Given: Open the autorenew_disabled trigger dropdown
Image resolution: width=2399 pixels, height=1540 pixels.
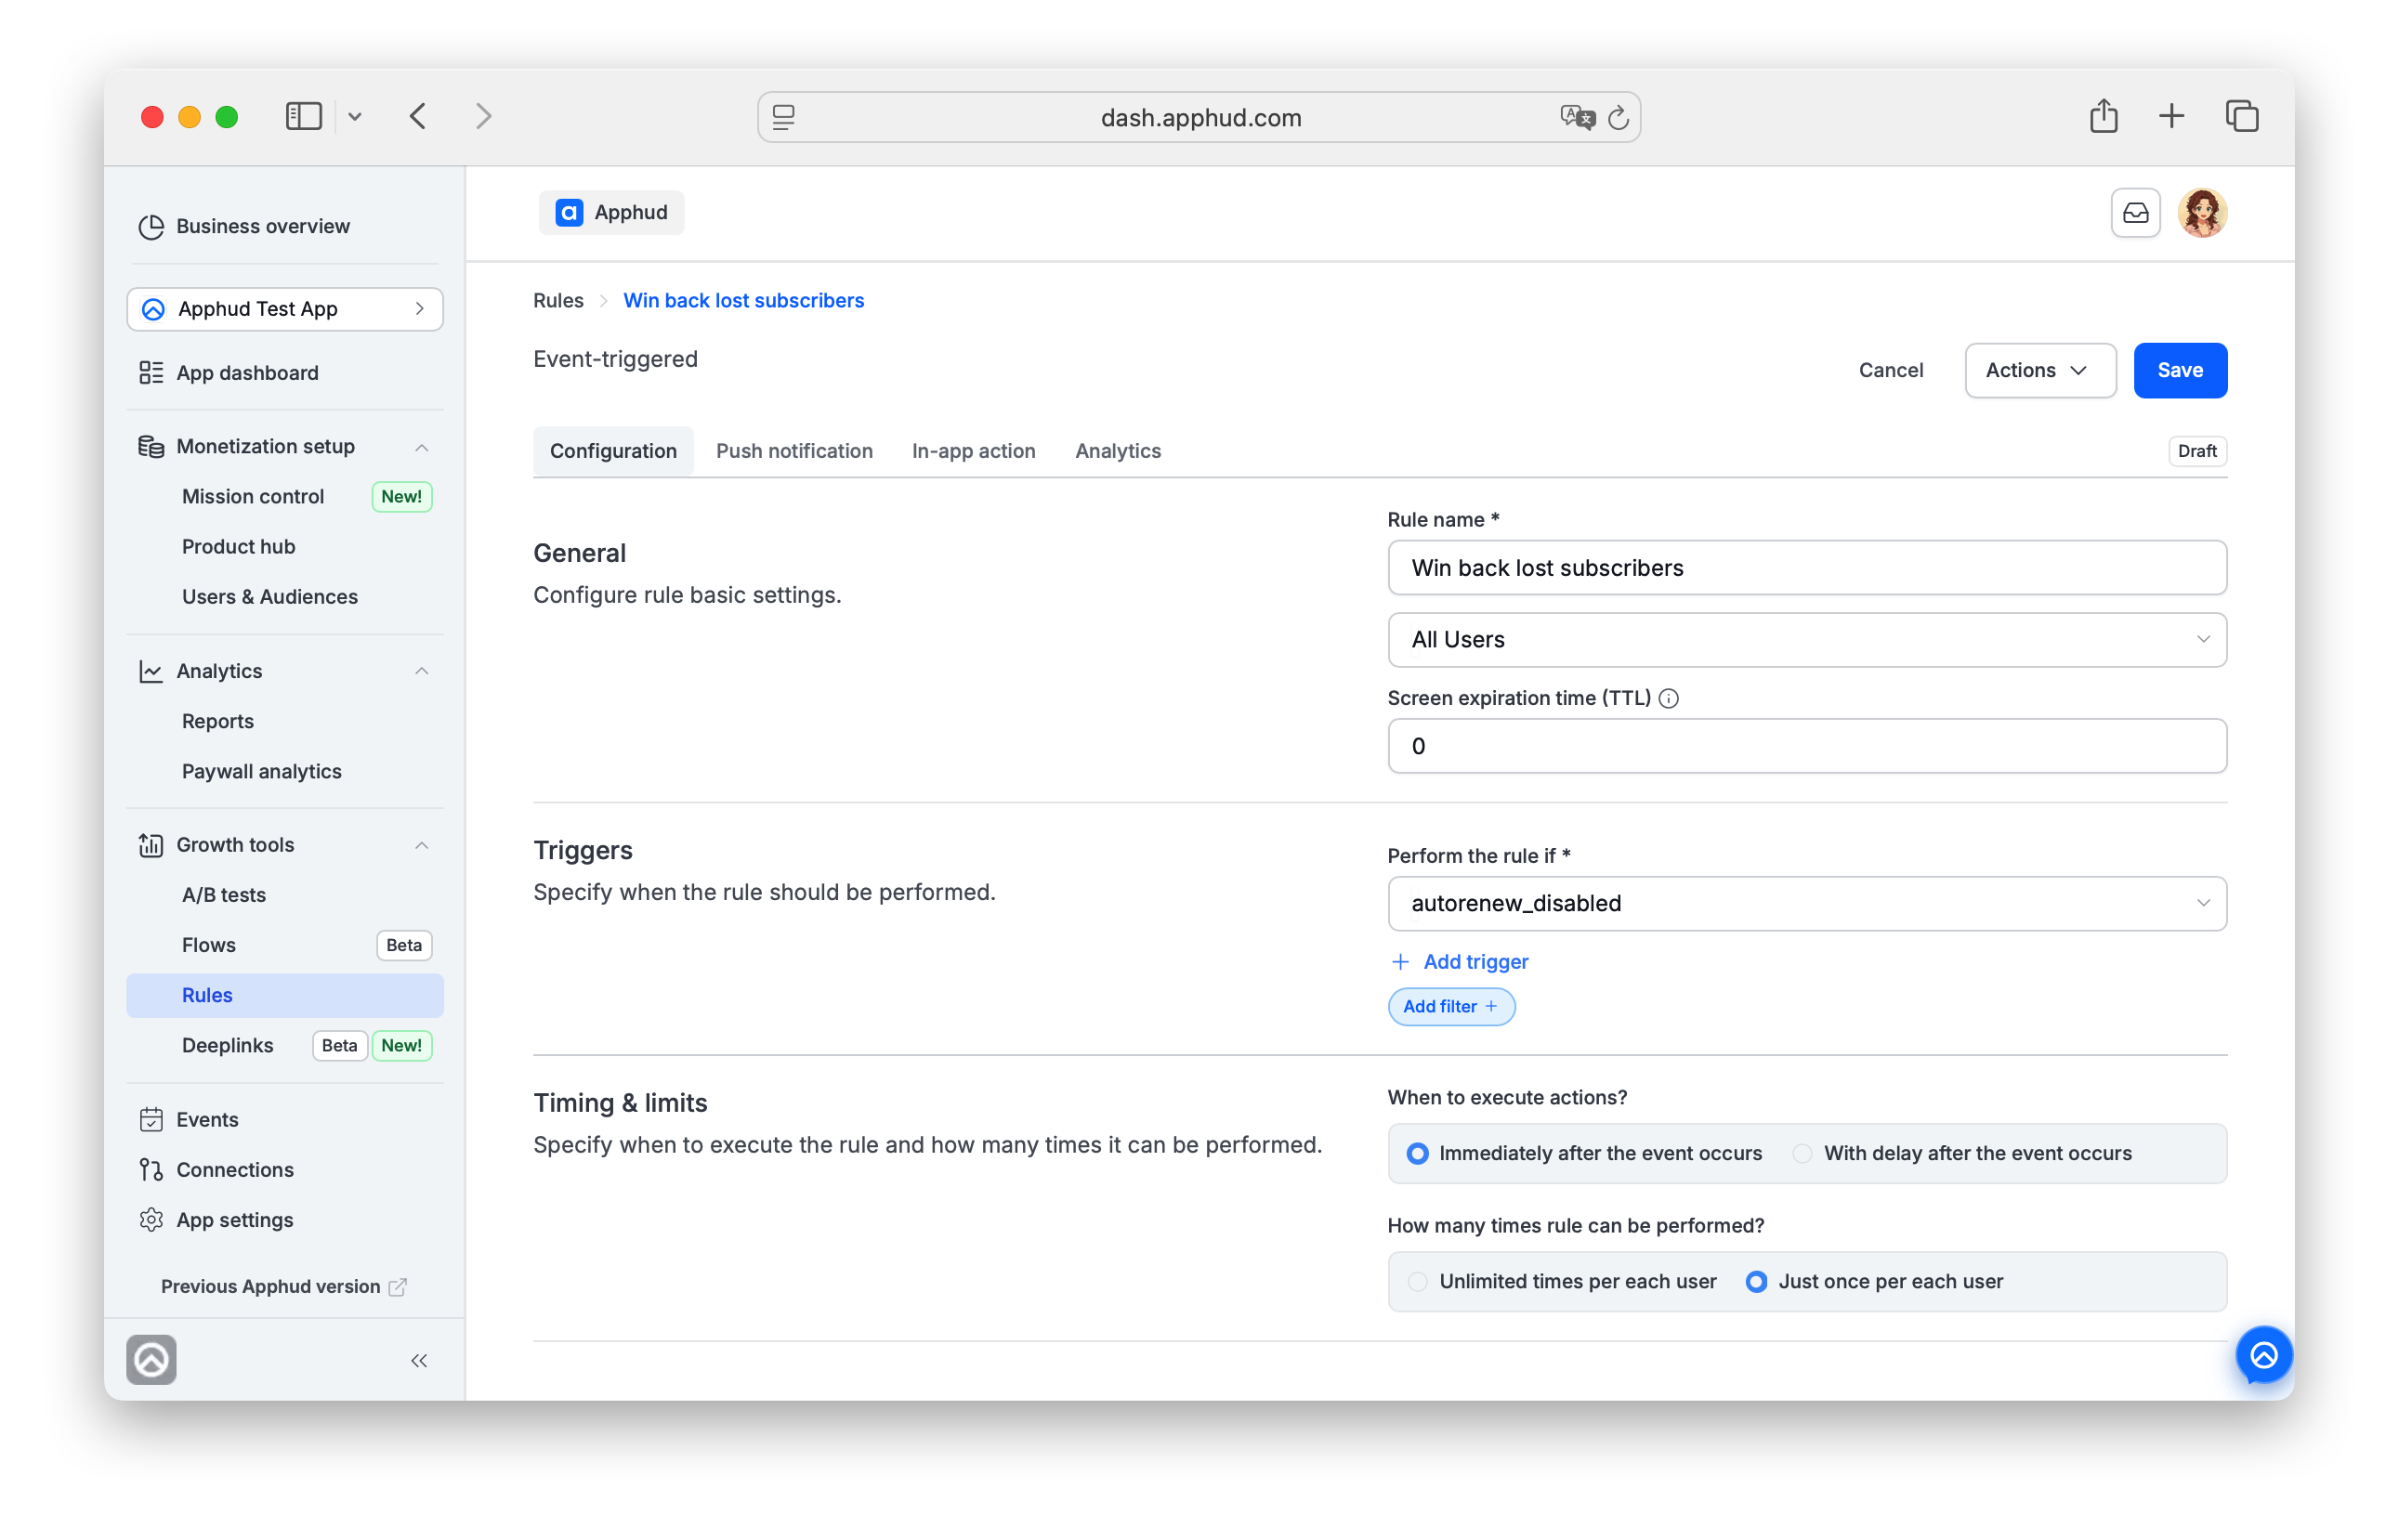Looking at the screenshot, I should pos(1806,903).
